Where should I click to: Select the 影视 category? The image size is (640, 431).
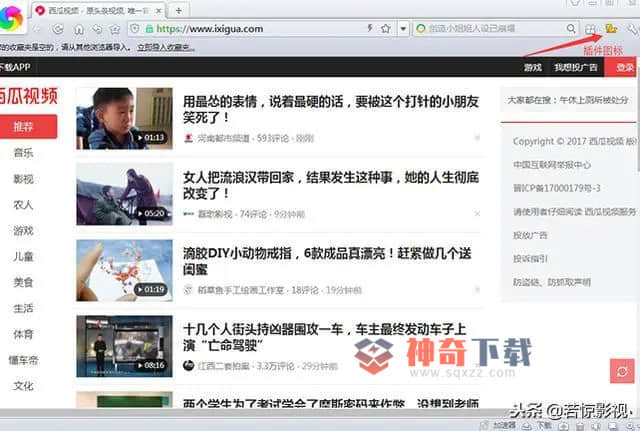click(23, 179)
